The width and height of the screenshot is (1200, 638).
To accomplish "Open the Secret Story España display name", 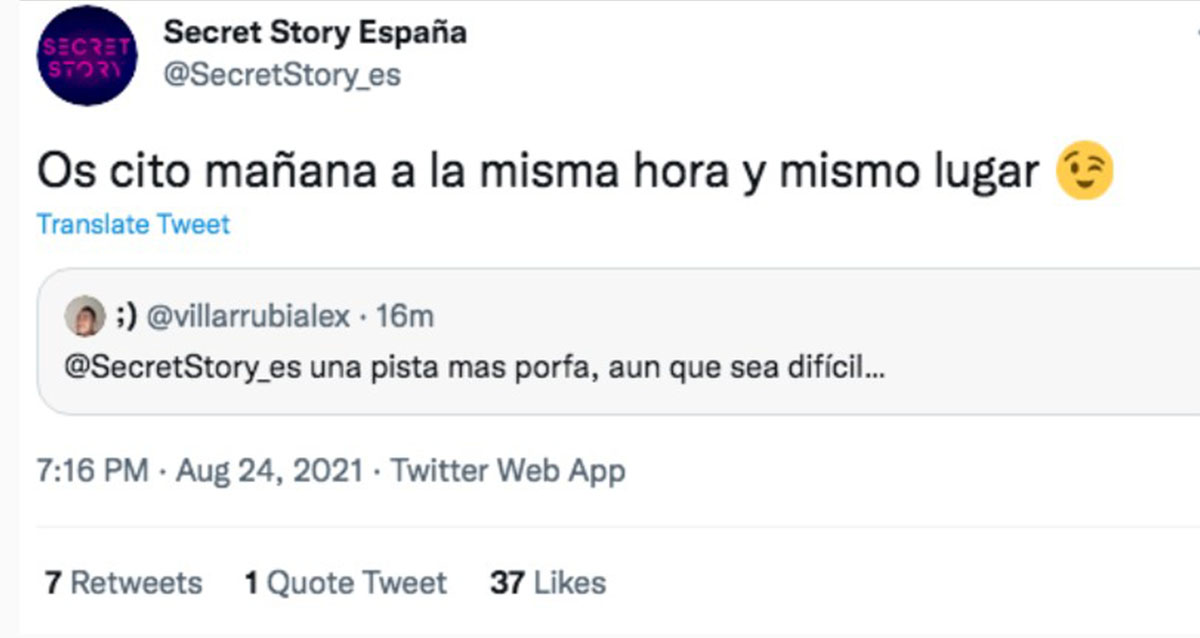I will tap(315, 33).
